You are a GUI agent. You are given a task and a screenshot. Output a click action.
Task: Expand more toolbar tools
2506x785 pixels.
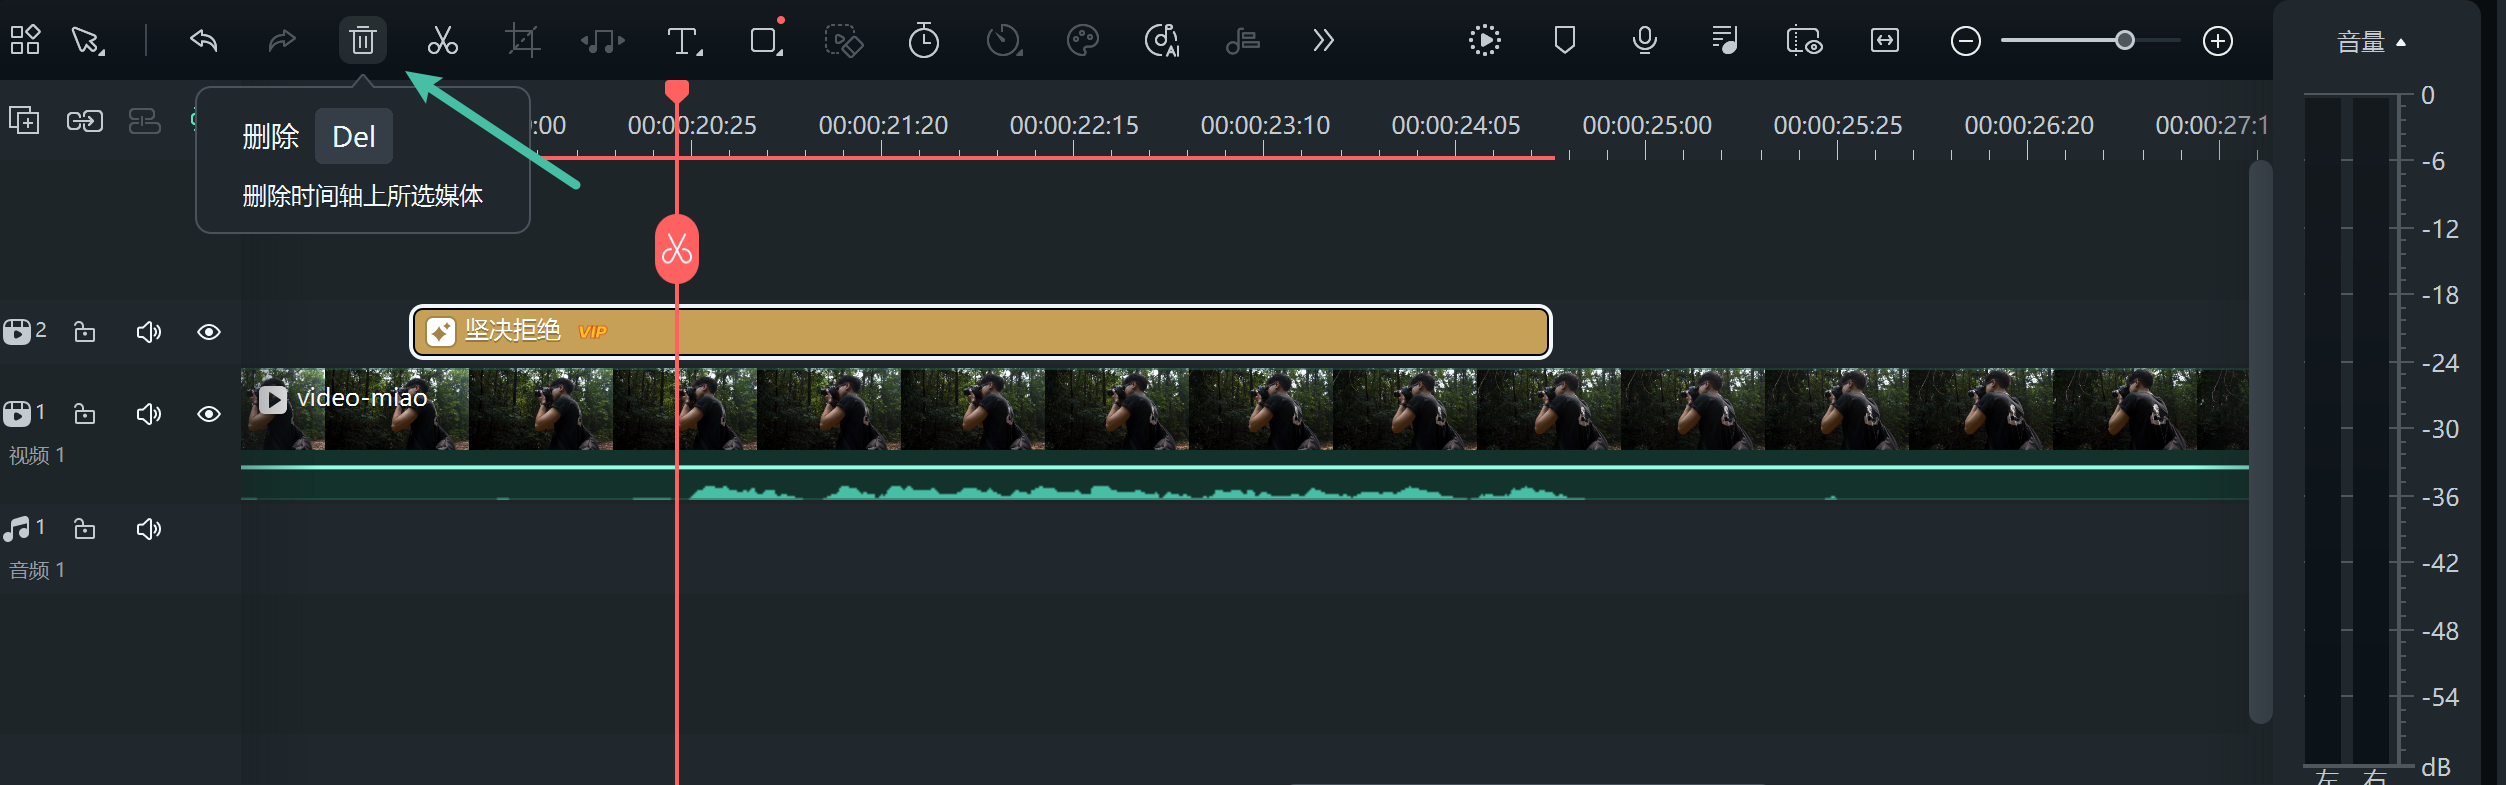tap(1323, 40)
